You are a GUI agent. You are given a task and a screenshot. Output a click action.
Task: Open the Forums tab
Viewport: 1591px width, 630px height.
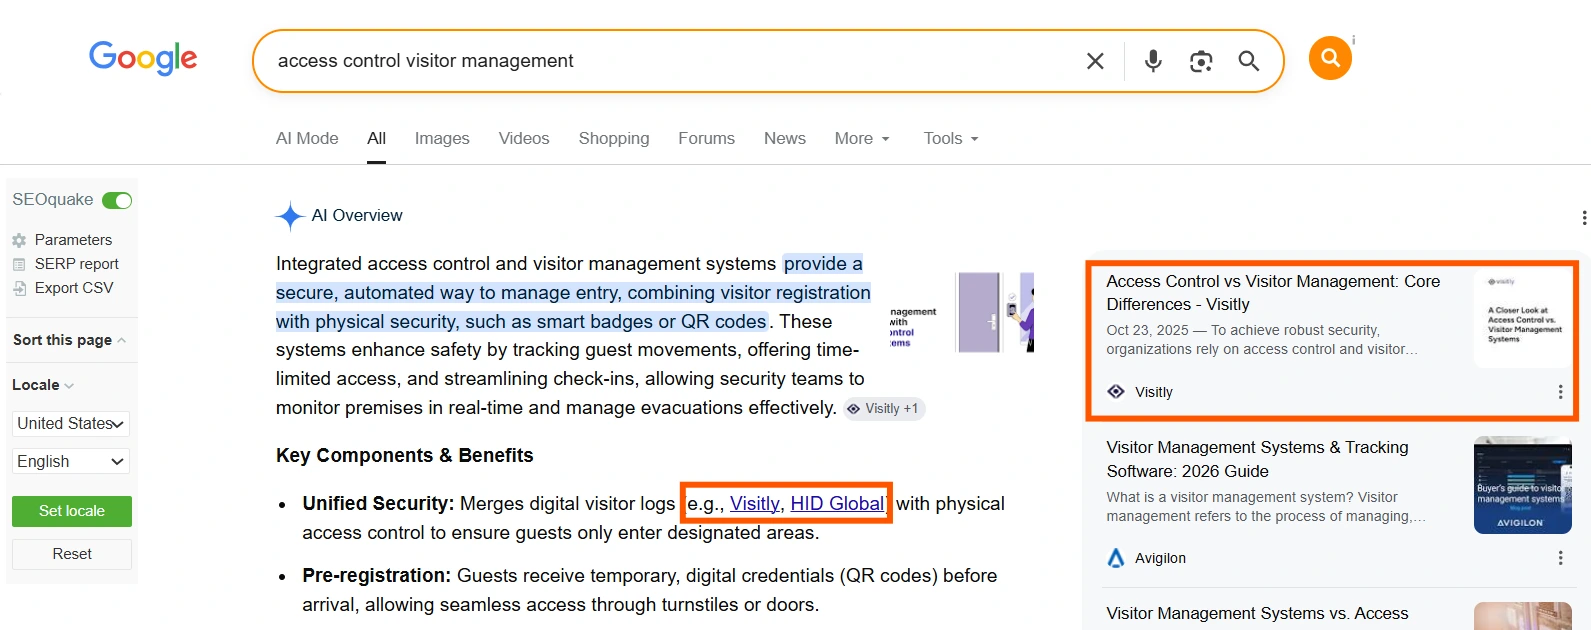(x=706, y=139)
